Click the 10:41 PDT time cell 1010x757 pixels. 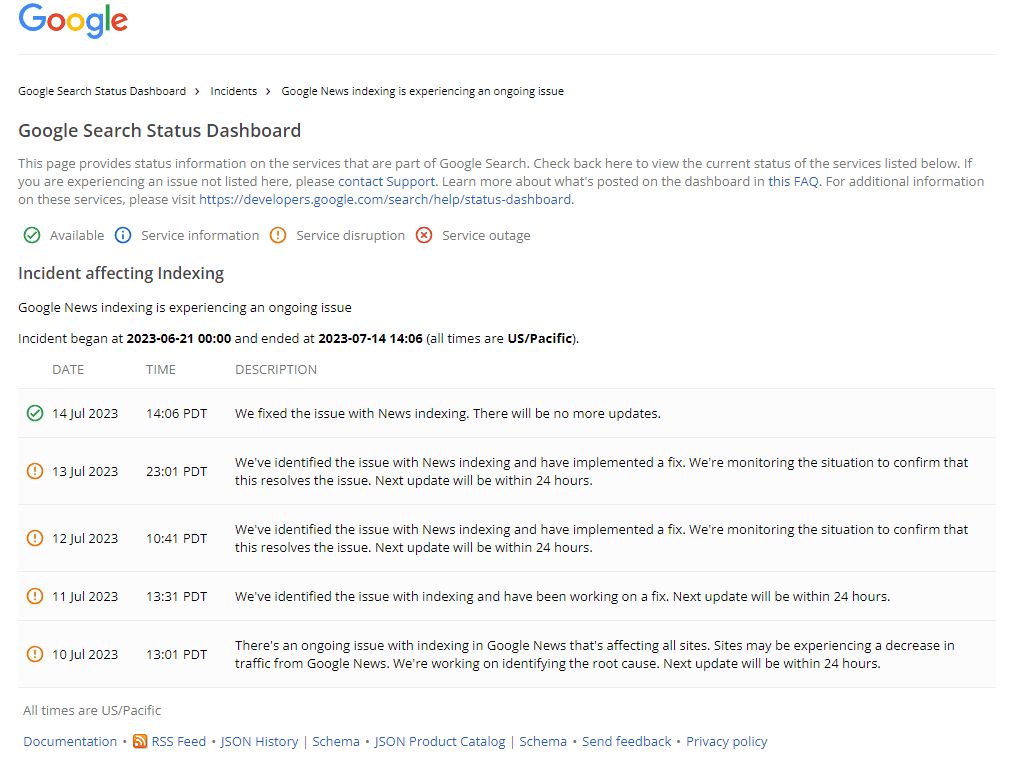(x=176, y=539)
